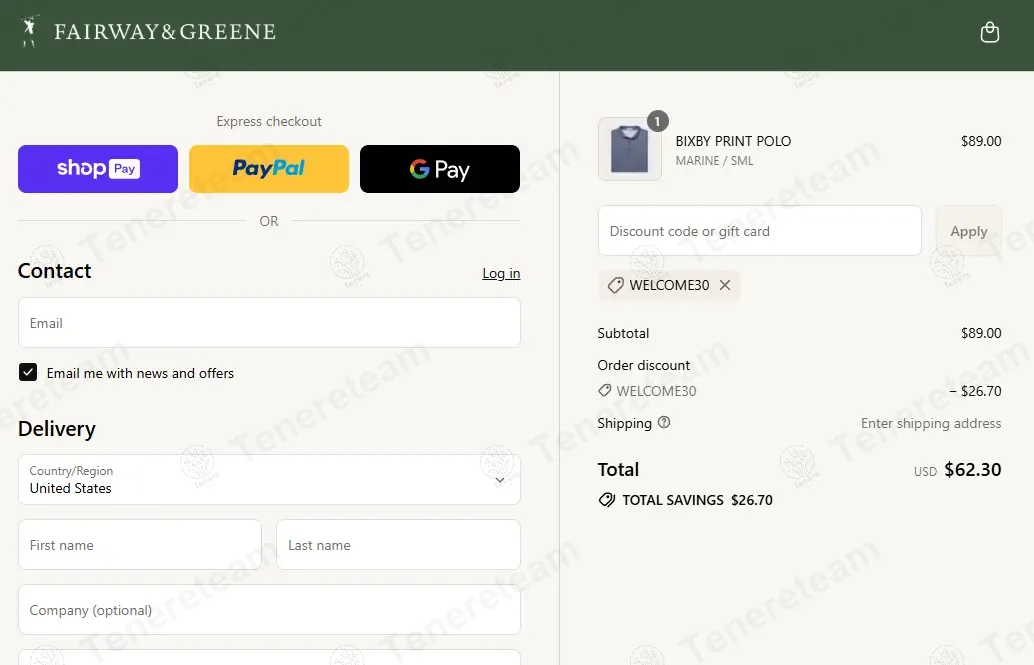Click the WELCOME30 tag icon in the applied code chip

click(616, 285)
